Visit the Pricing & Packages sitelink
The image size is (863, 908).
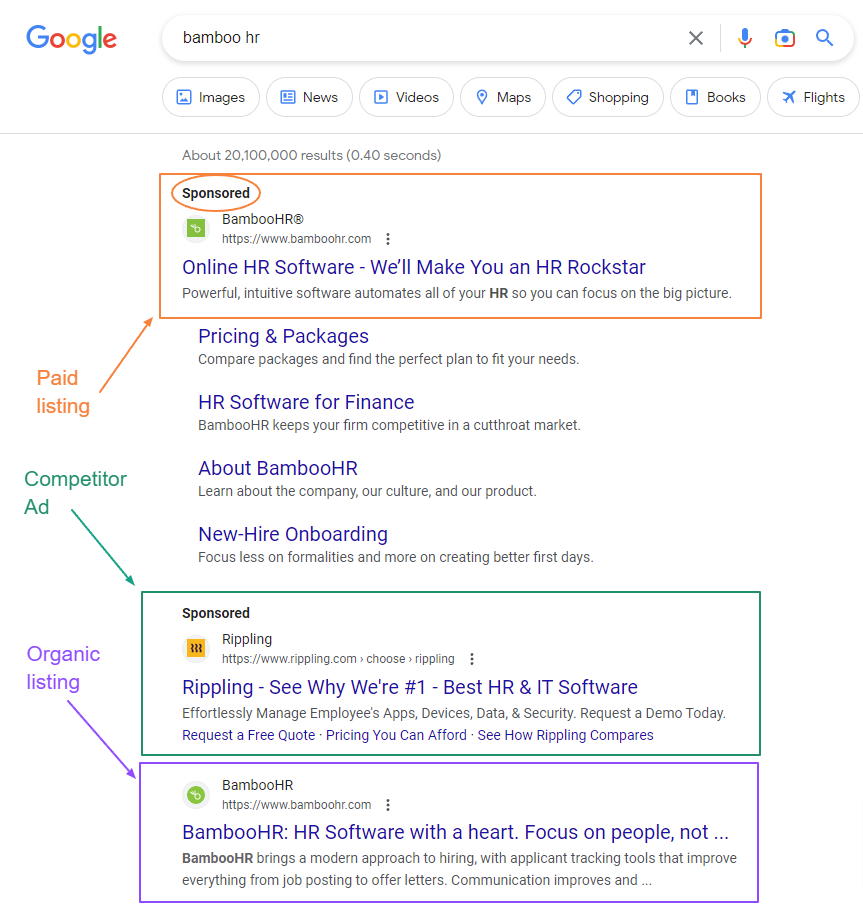tap(283, 336)
